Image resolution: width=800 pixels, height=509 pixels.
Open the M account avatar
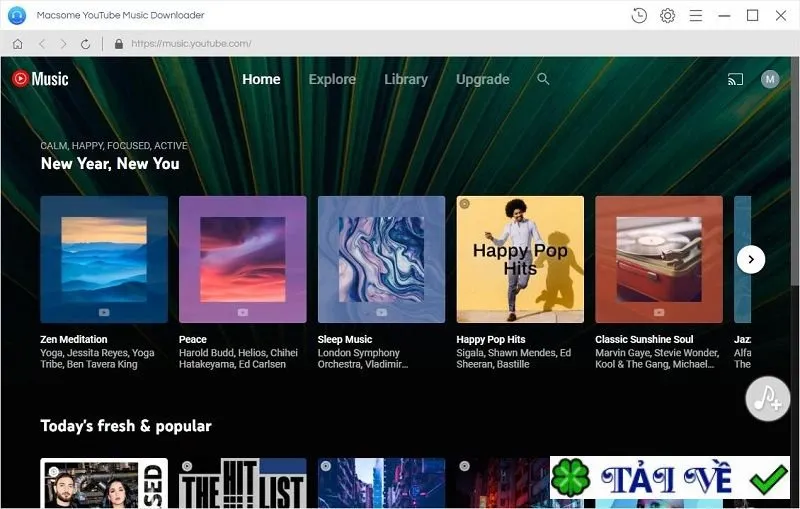point(770,79)
